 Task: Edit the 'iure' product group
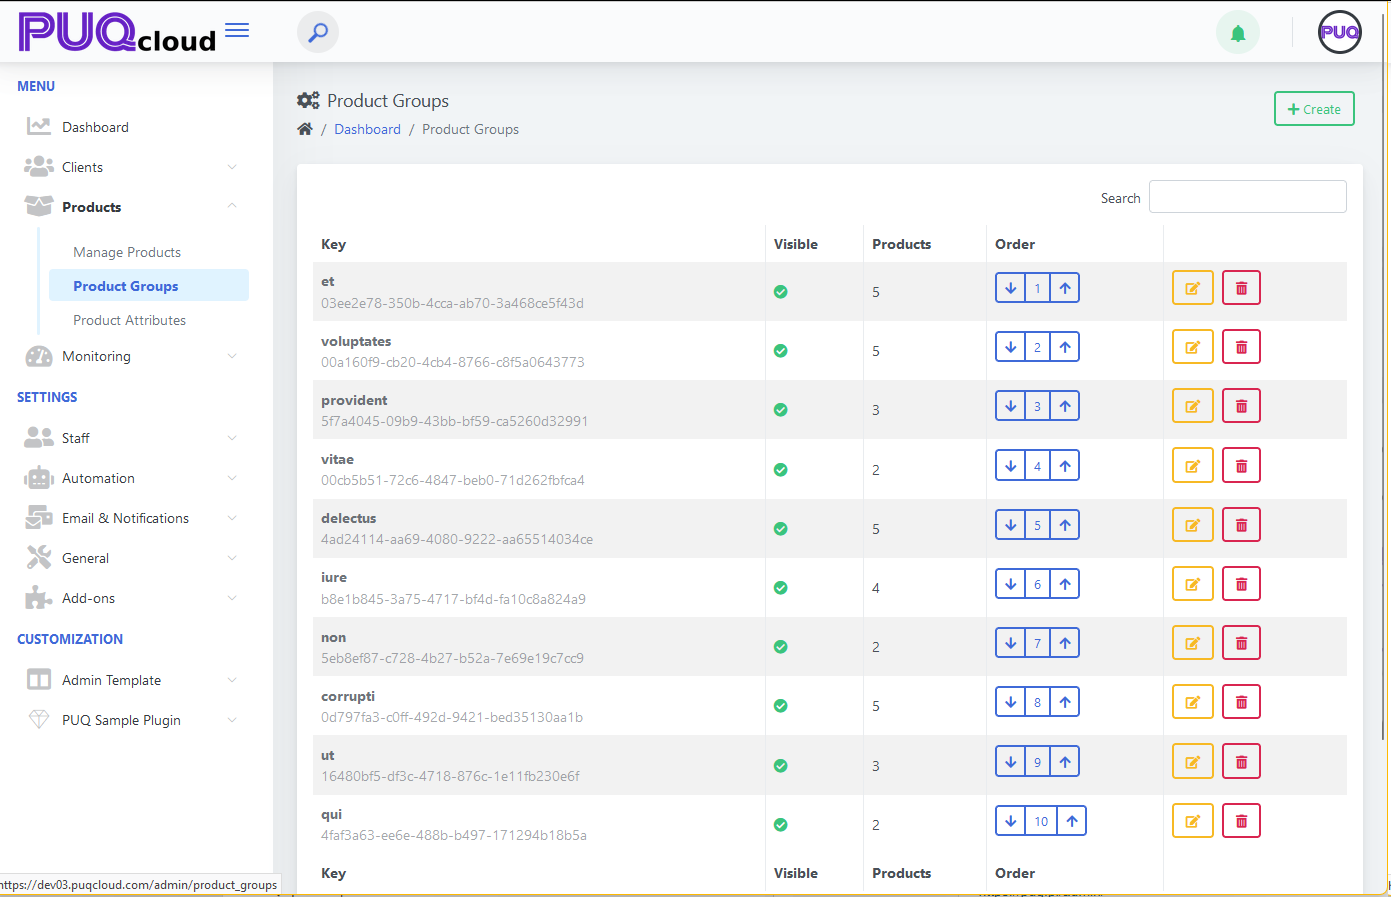click(x=1192, y=584)
